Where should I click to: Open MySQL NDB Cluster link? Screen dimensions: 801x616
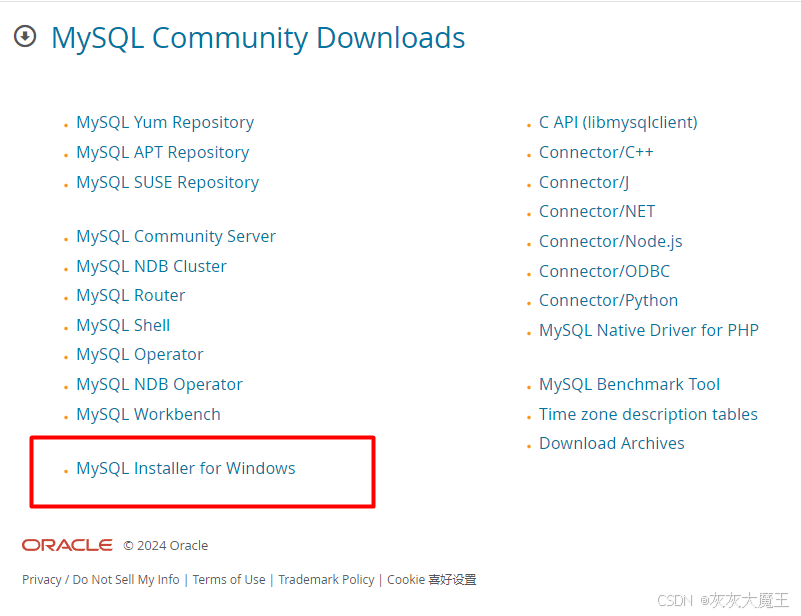(151, 266)
